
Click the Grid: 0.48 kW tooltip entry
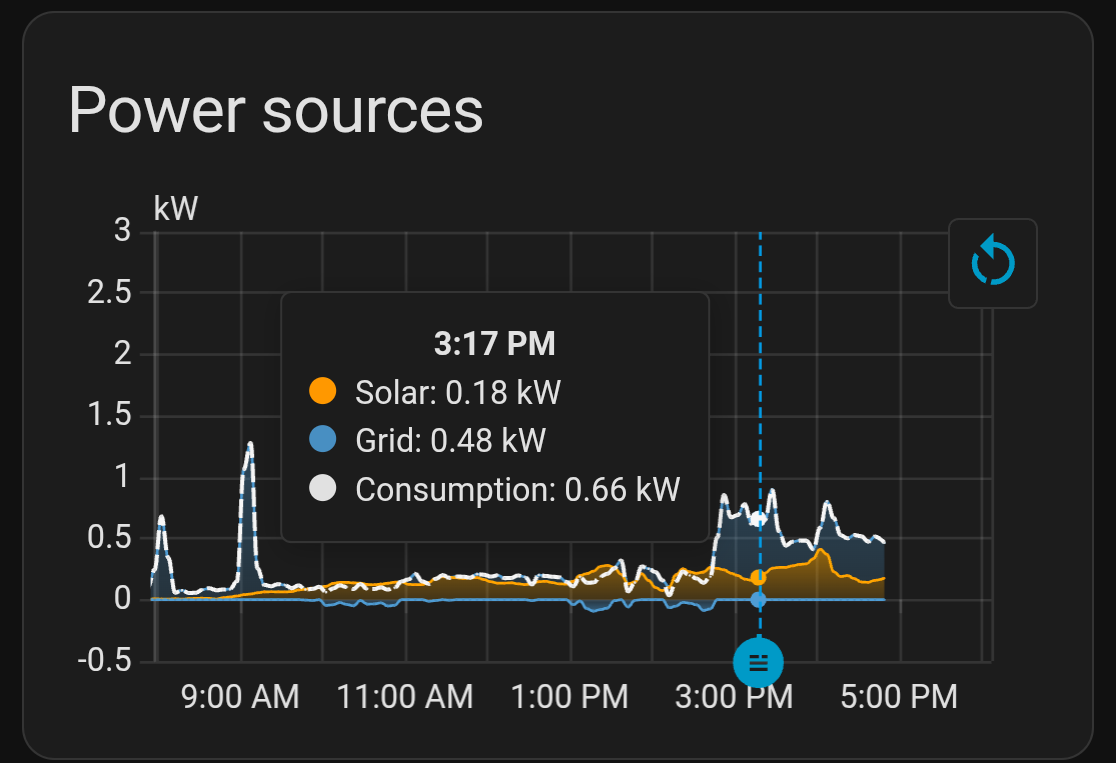(x=451, y=440)
